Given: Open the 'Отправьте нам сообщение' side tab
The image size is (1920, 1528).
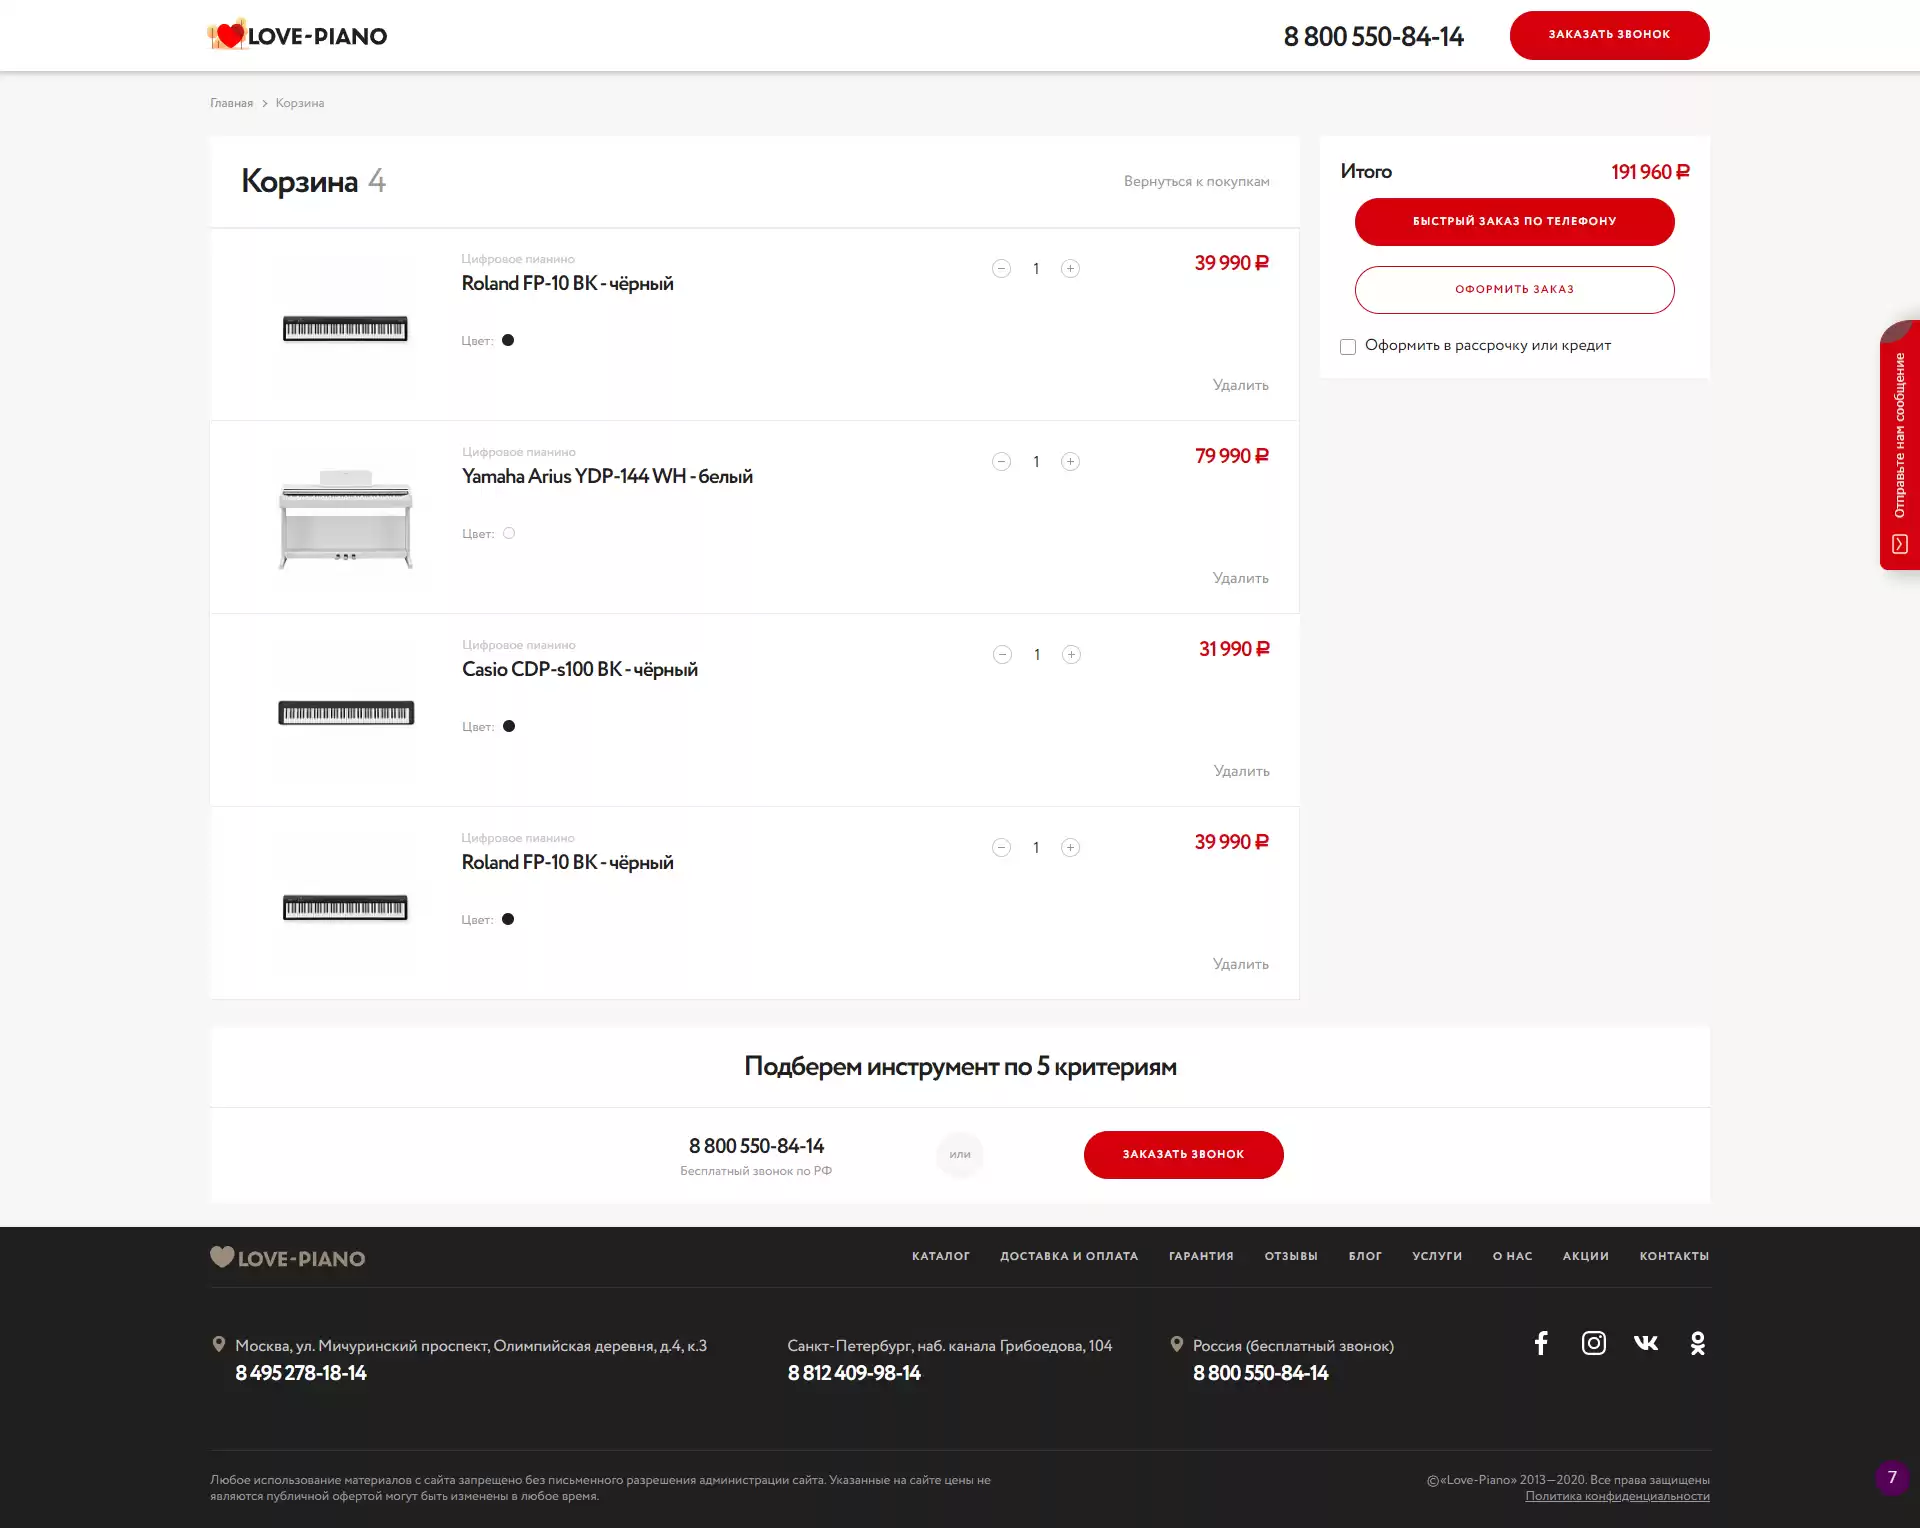Looking at the screenshot, I should [x=1900, y=445].
